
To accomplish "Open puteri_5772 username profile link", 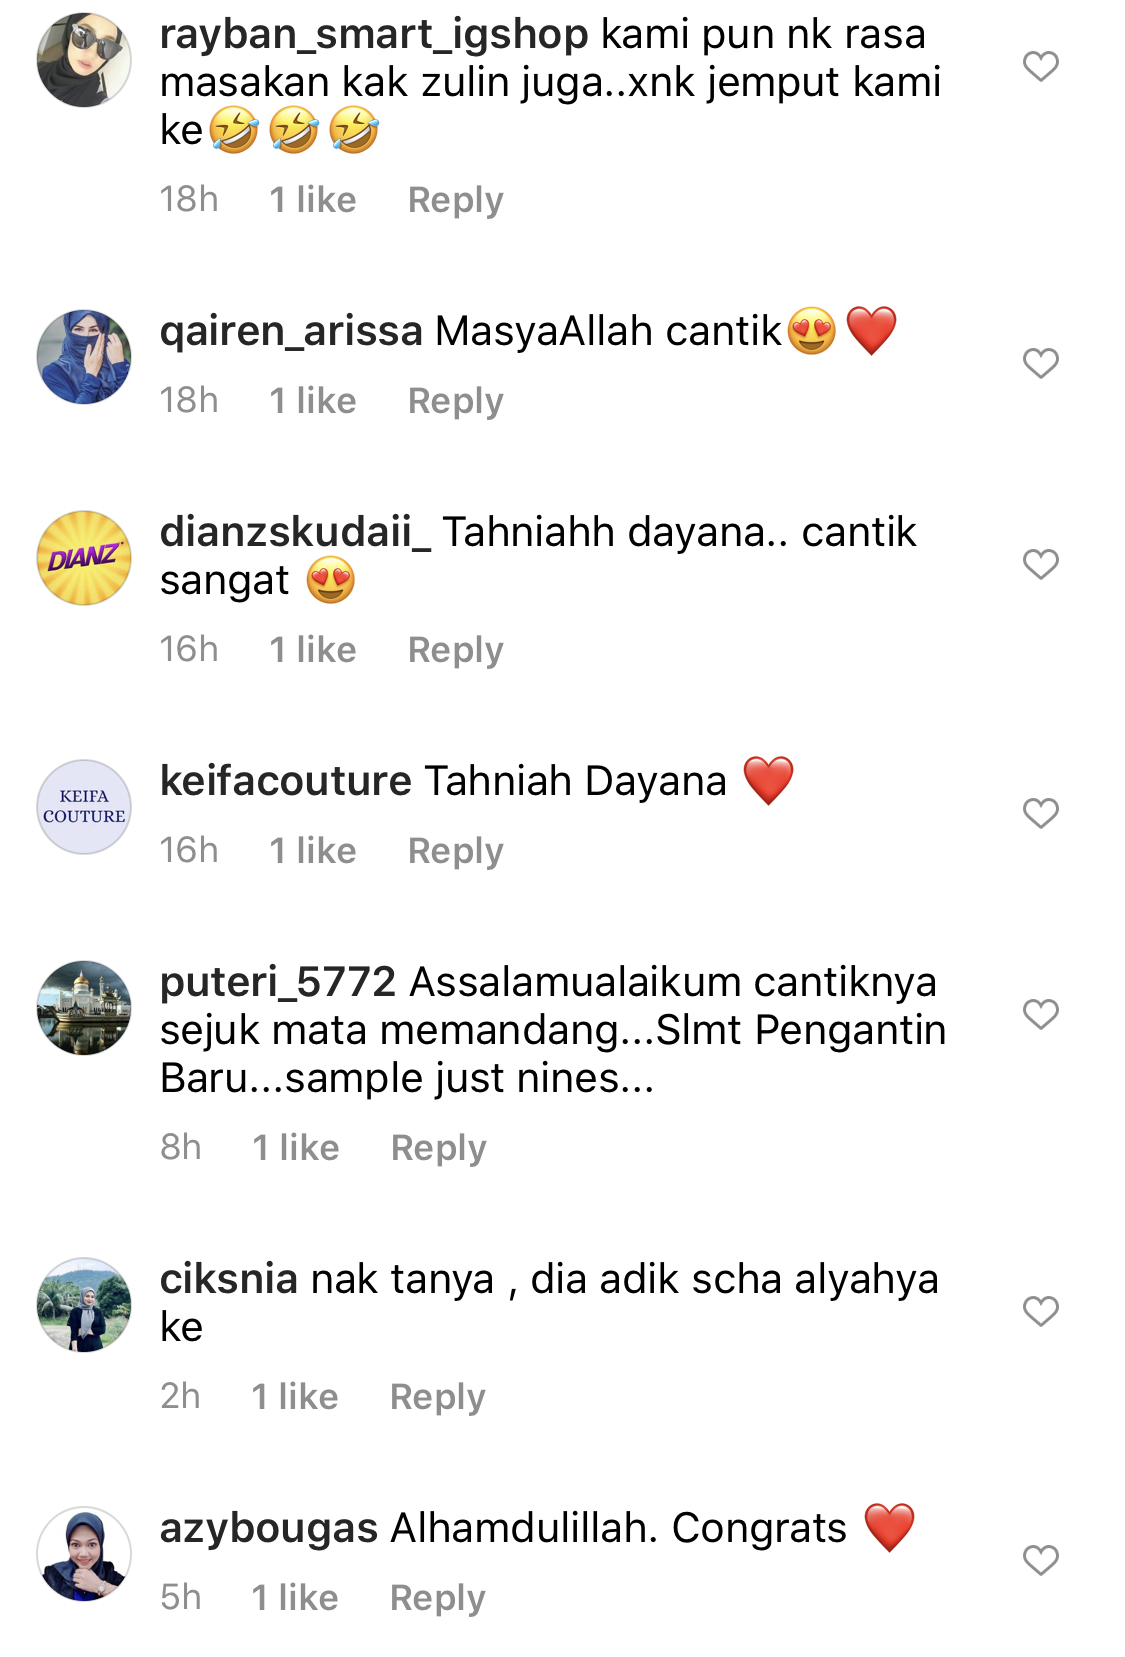I will click(278, 983).
